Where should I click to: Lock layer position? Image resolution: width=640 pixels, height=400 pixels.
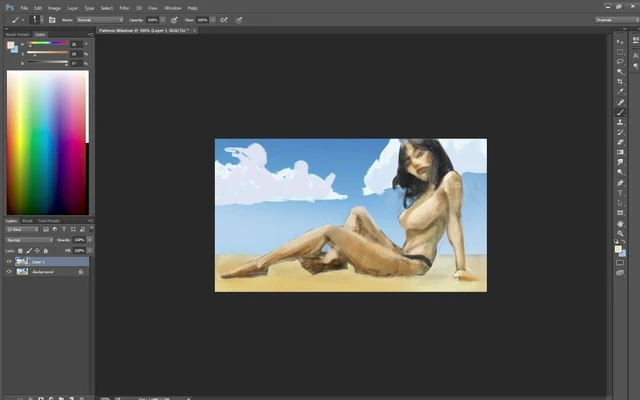tap(37, 251)
